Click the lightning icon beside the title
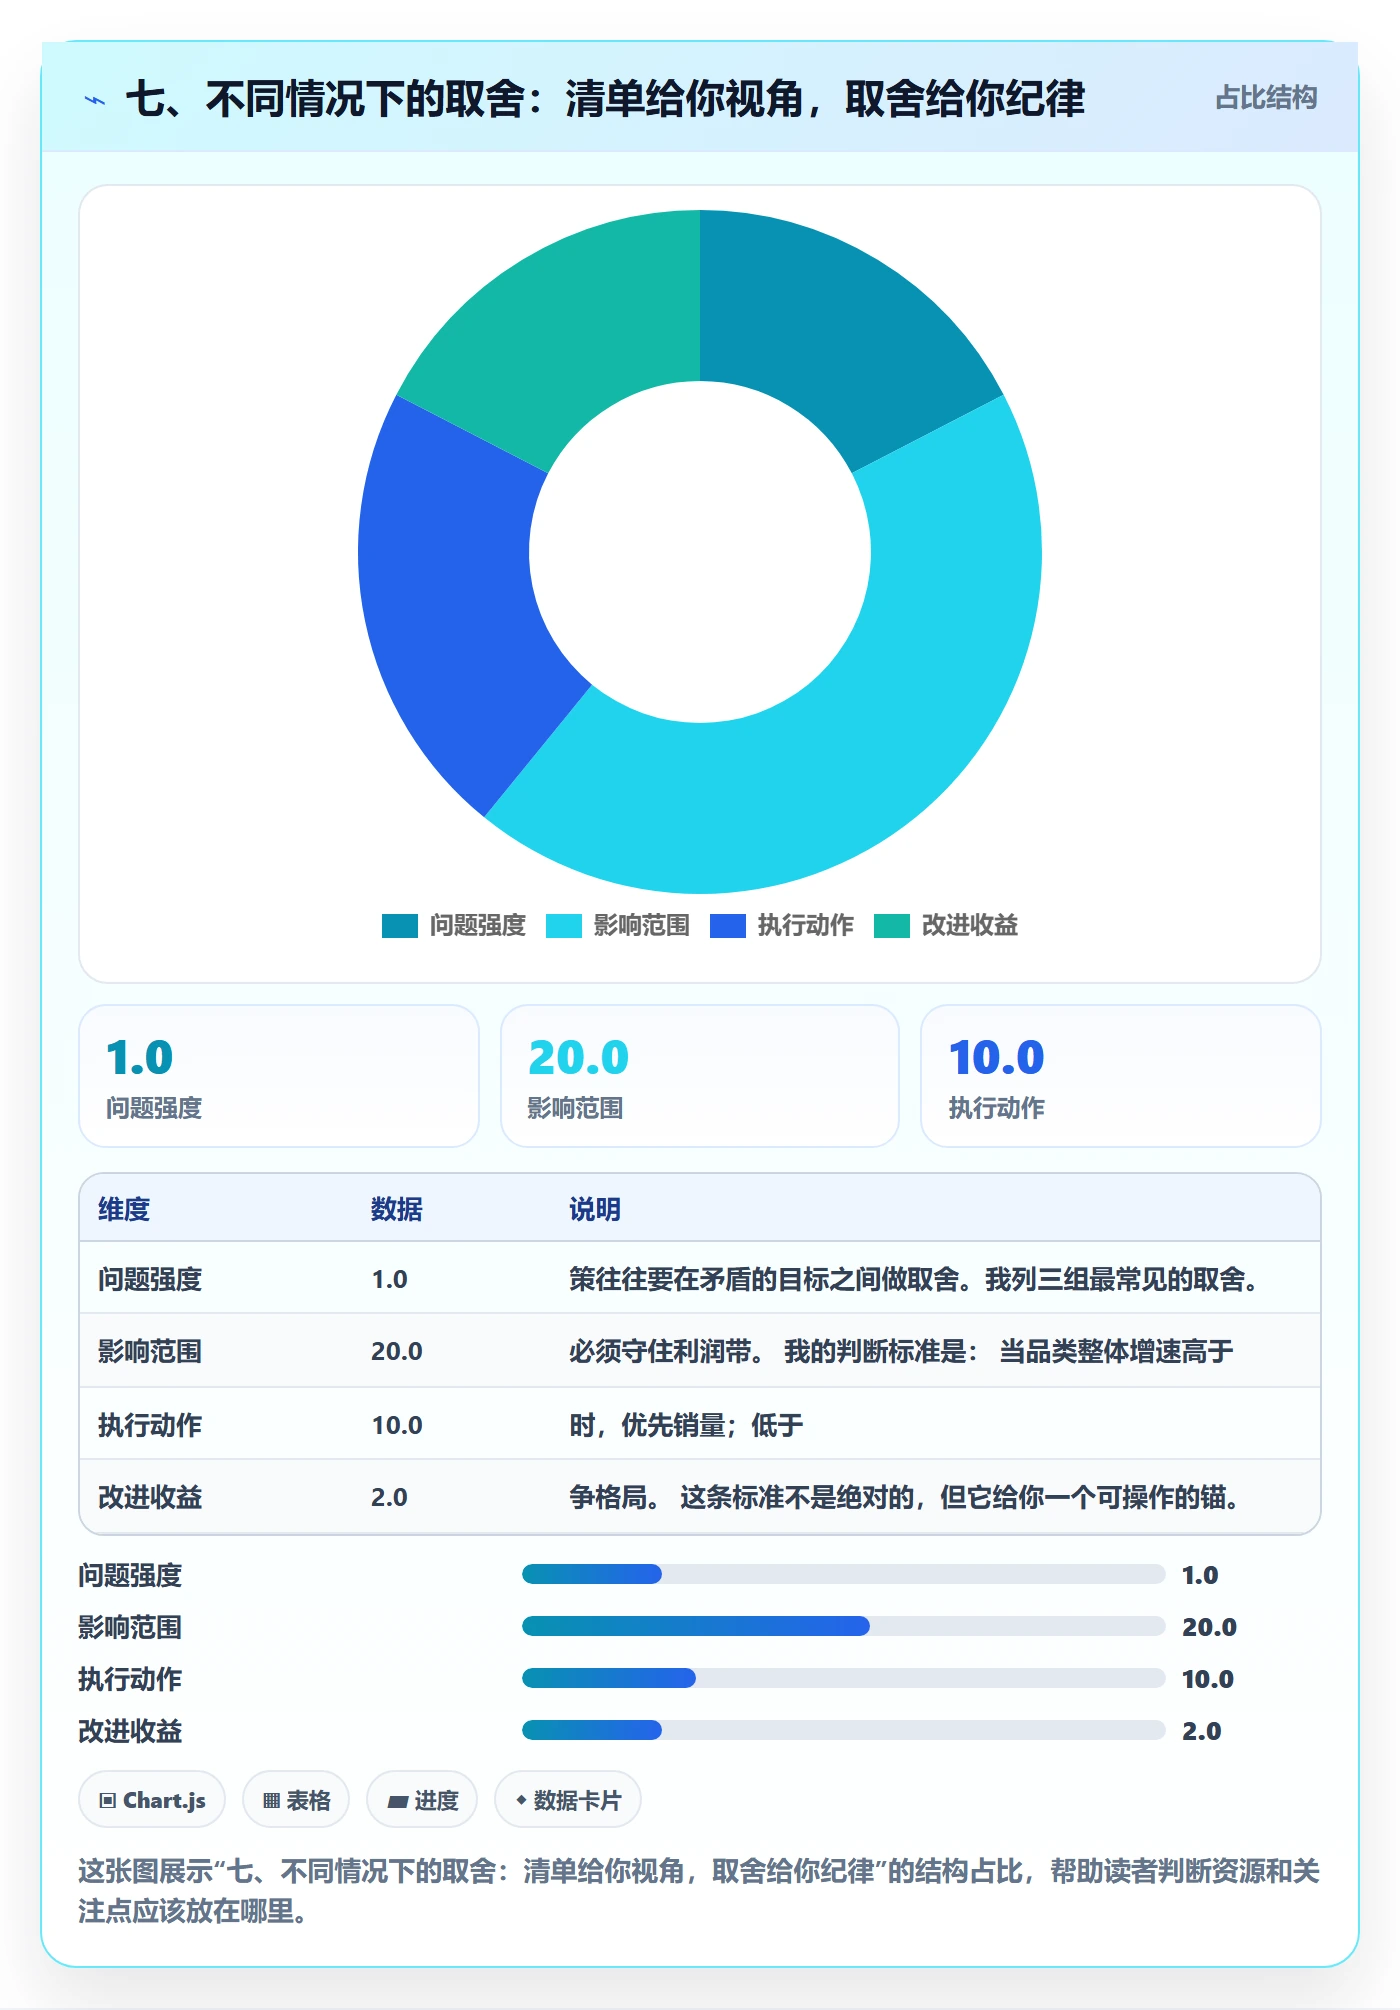This screenshot has height=2010, width=1400. coord(95,100)
